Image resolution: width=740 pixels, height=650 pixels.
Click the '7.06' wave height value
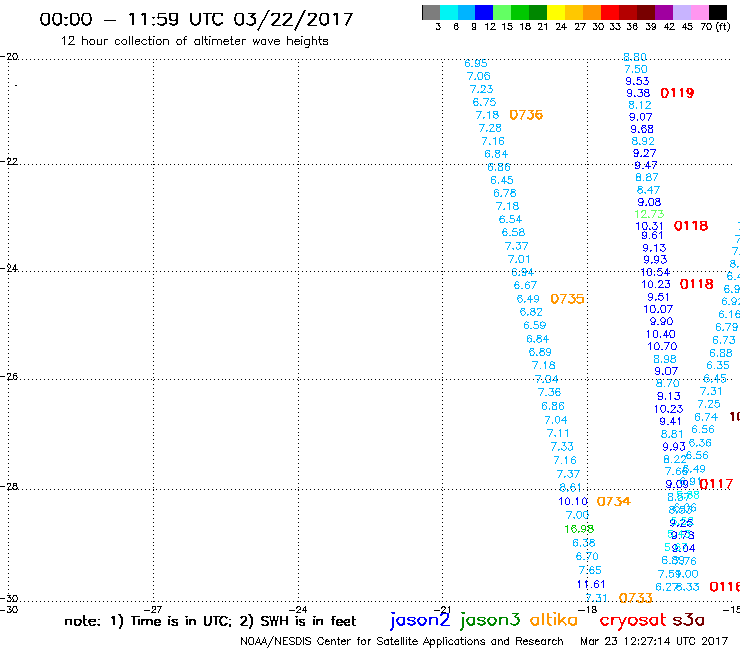click(479, 76)
